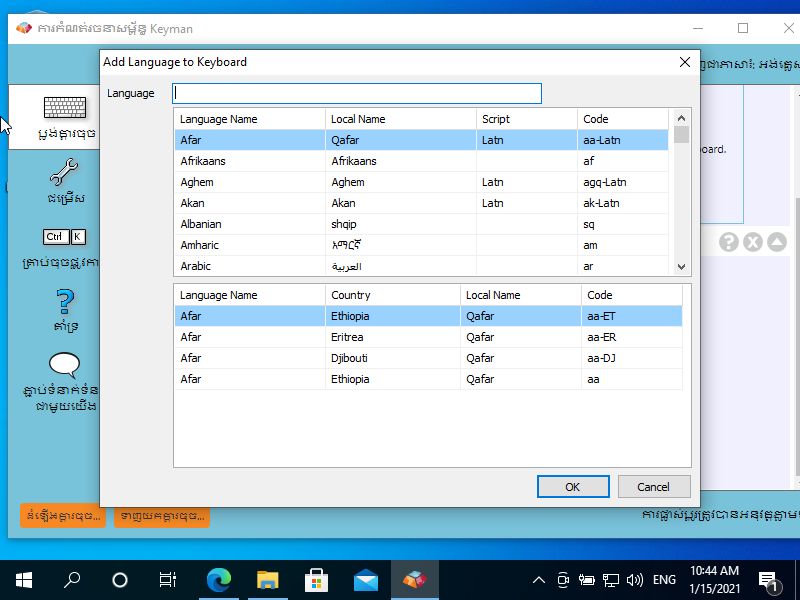The width and height of the screenshot is (800, 600).
Task: Select the Albanian language row
Action: tap(421, 223)
